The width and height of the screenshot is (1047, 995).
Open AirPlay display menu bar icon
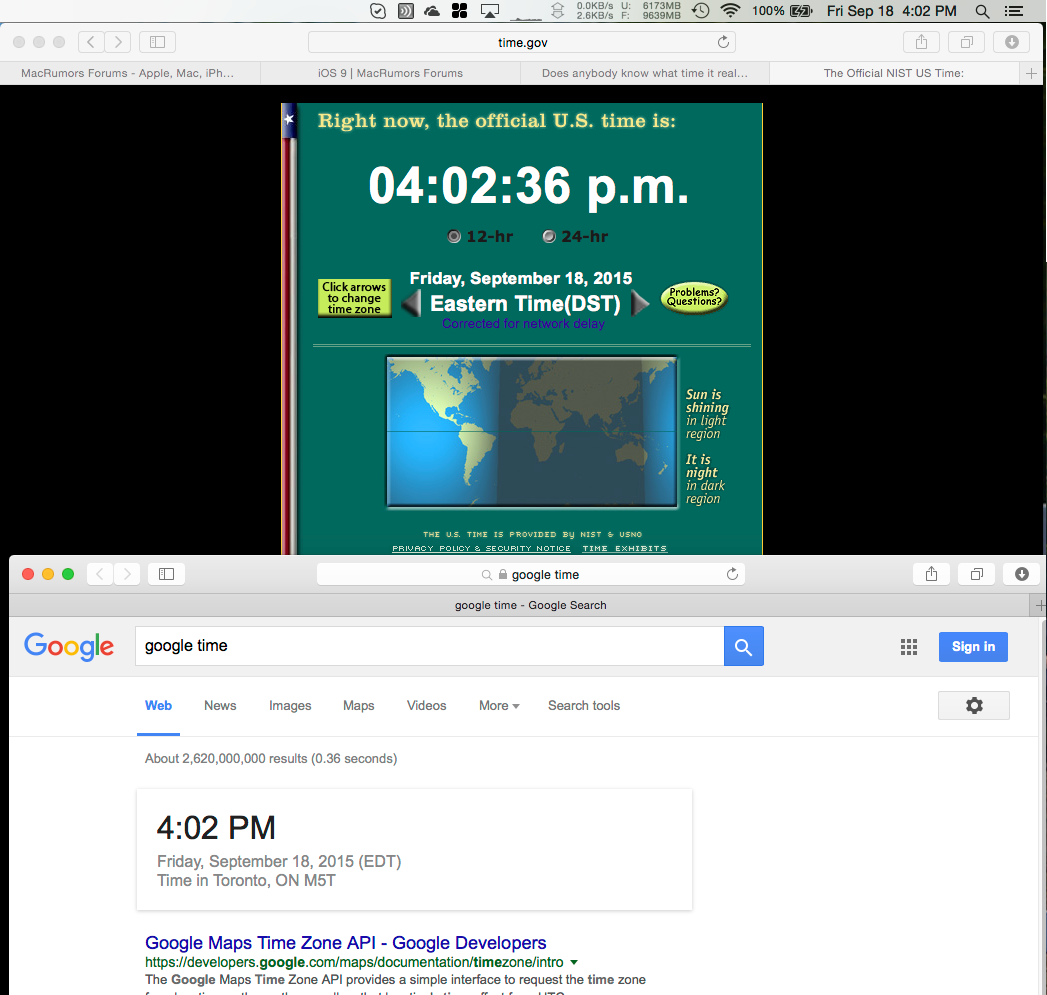489,11
